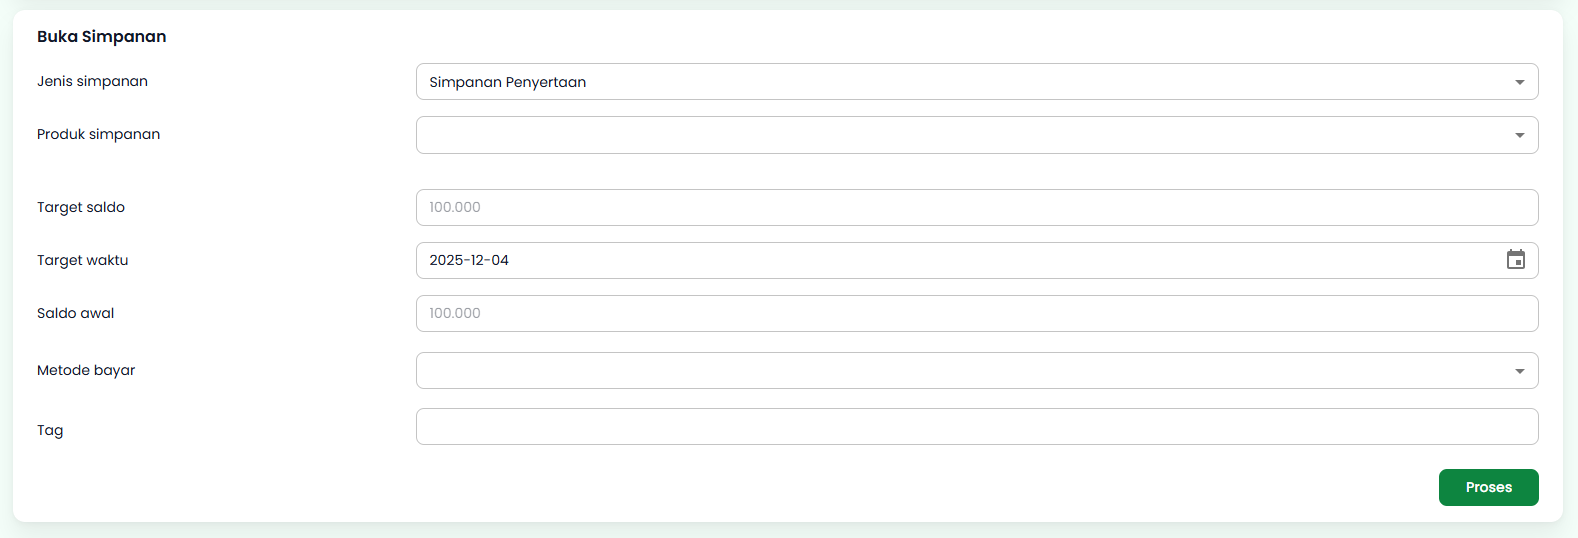Click the 'Buka Simpanan' heading
Viewport: 1578px width, 538px height.
(102, 36)
